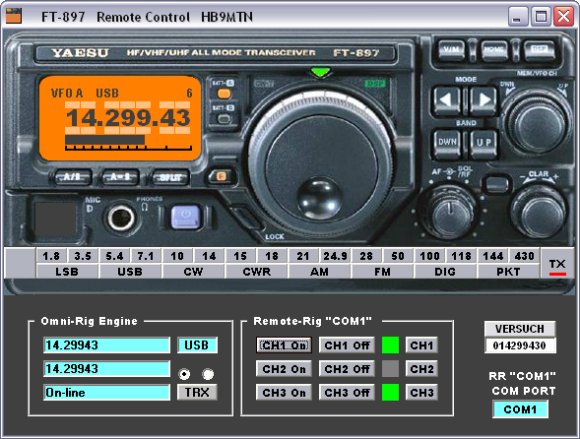Click the orange frequency display
The height and width of the screenshot is (439, 580).
pyautogui.click(x=120, y=118)
